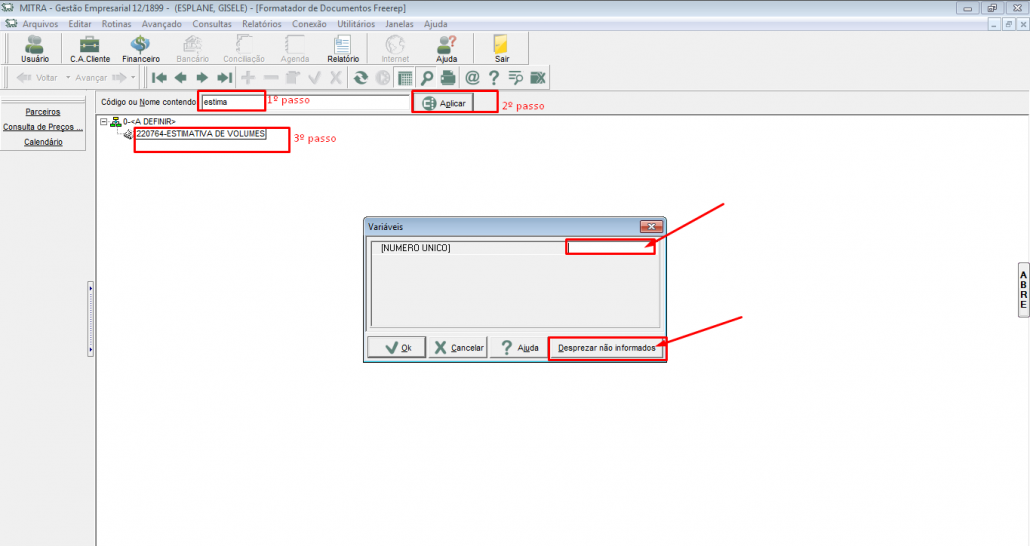The height and width of the screenshot is (546, 1030).
Task: Collapse the 0-<A DEFINIR> tree node
Action: coord(105,121)
